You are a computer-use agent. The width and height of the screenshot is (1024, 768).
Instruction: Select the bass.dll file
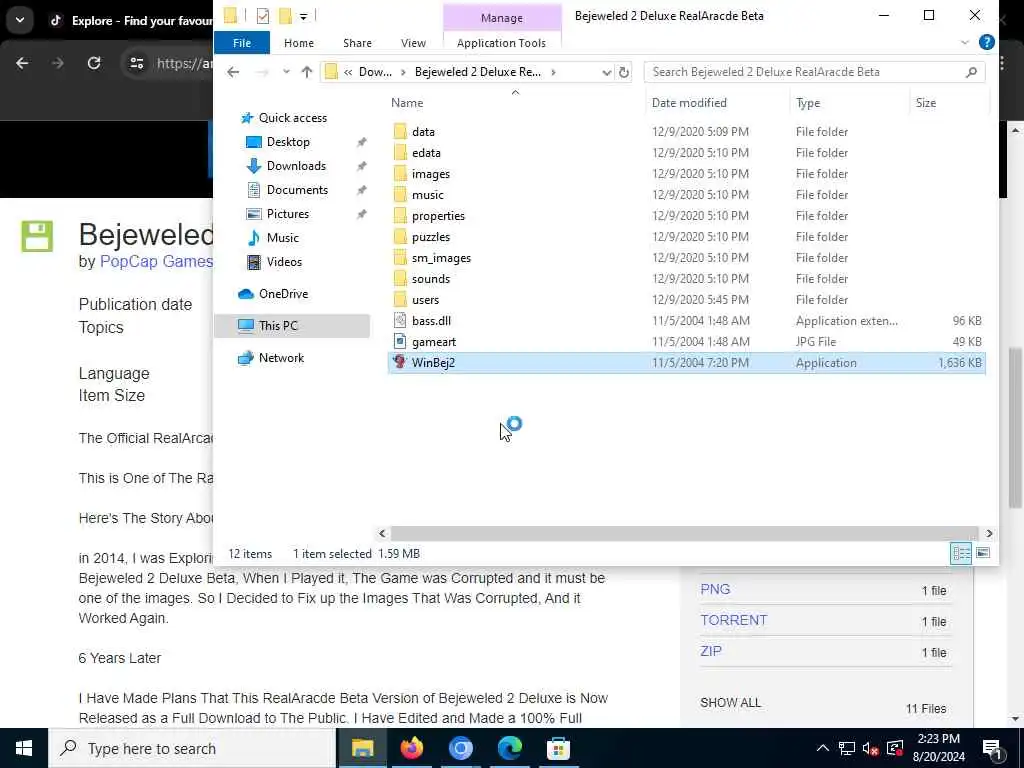tap(431, 321)
